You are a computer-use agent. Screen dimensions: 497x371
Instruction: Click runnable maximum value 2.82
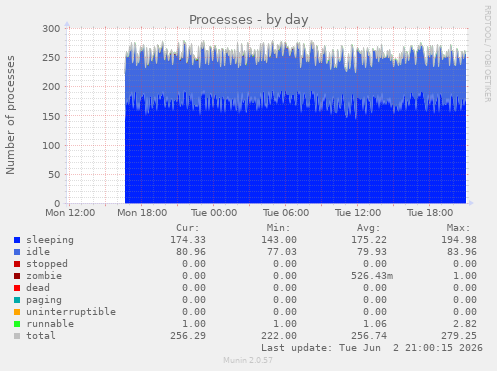pos(465,324)
